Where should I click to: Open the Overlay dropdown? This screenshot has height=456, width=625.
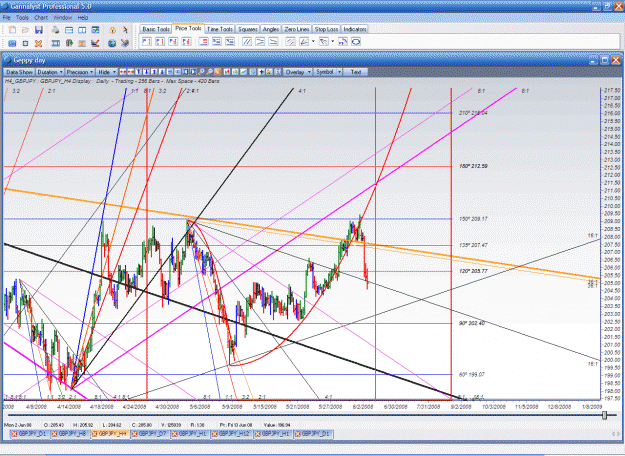[x=298, y=72]
